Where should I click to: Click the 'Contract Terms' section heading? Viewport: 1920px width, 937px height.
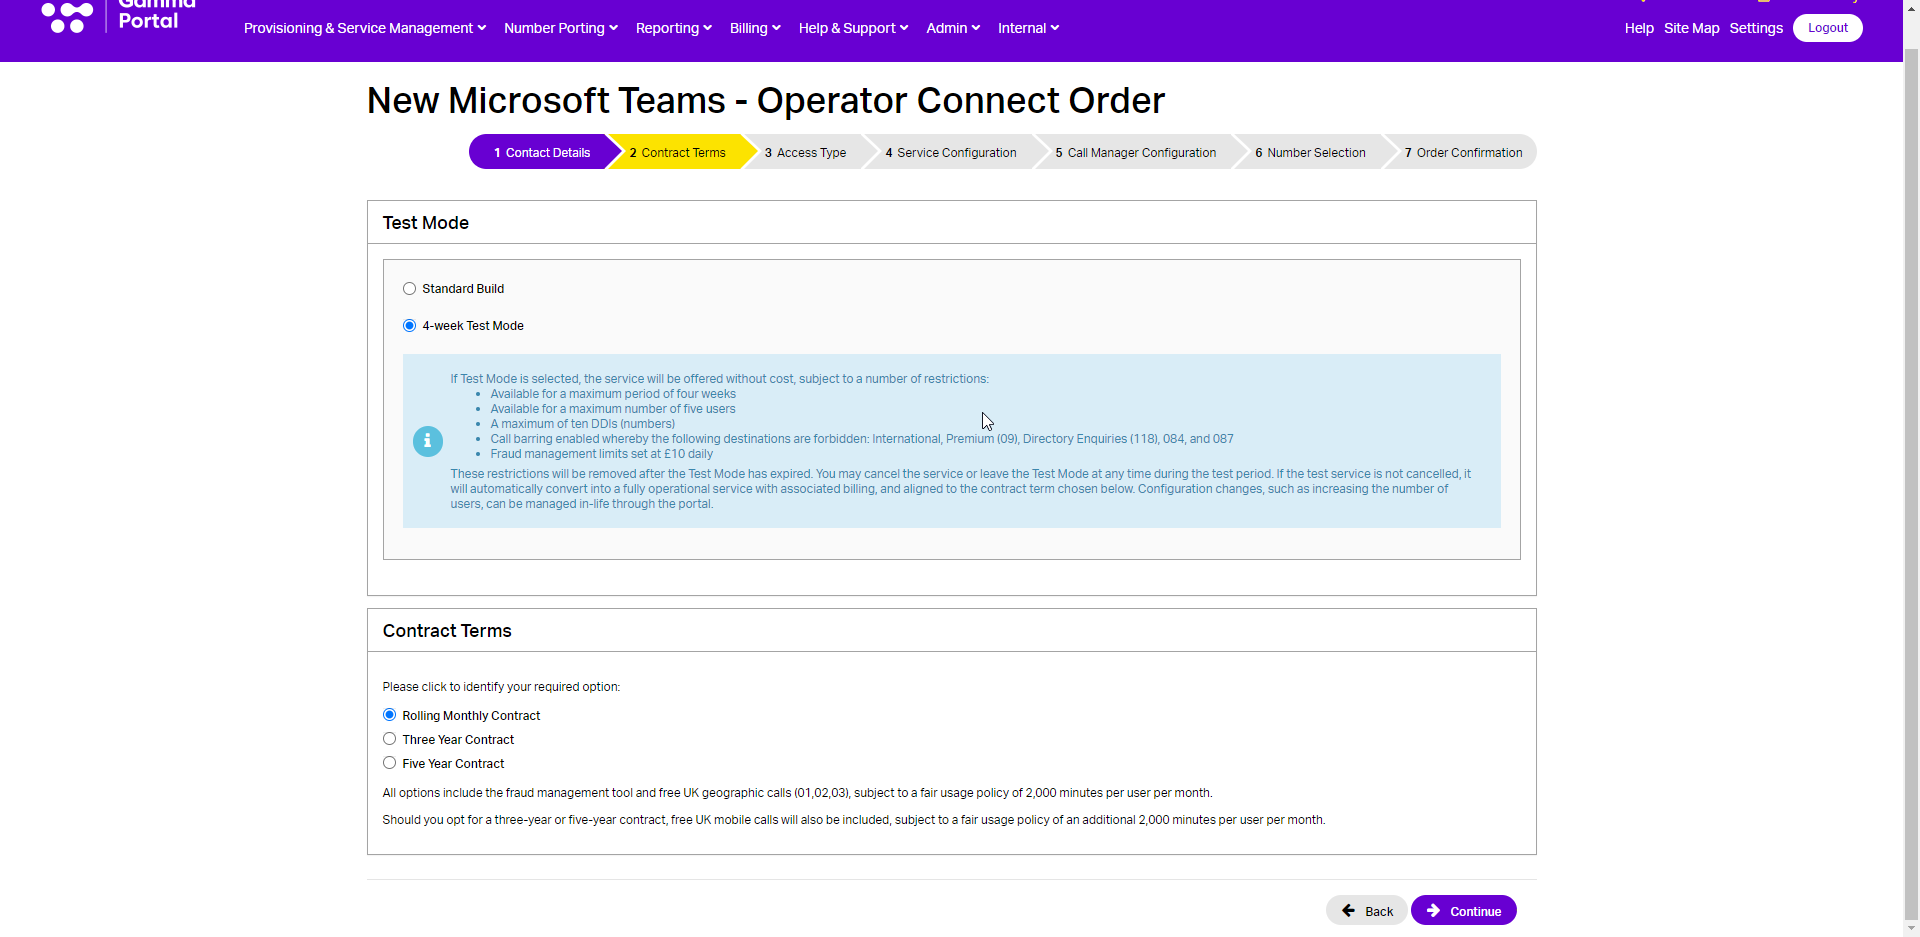pyautogui.click(x=447, y=631)
